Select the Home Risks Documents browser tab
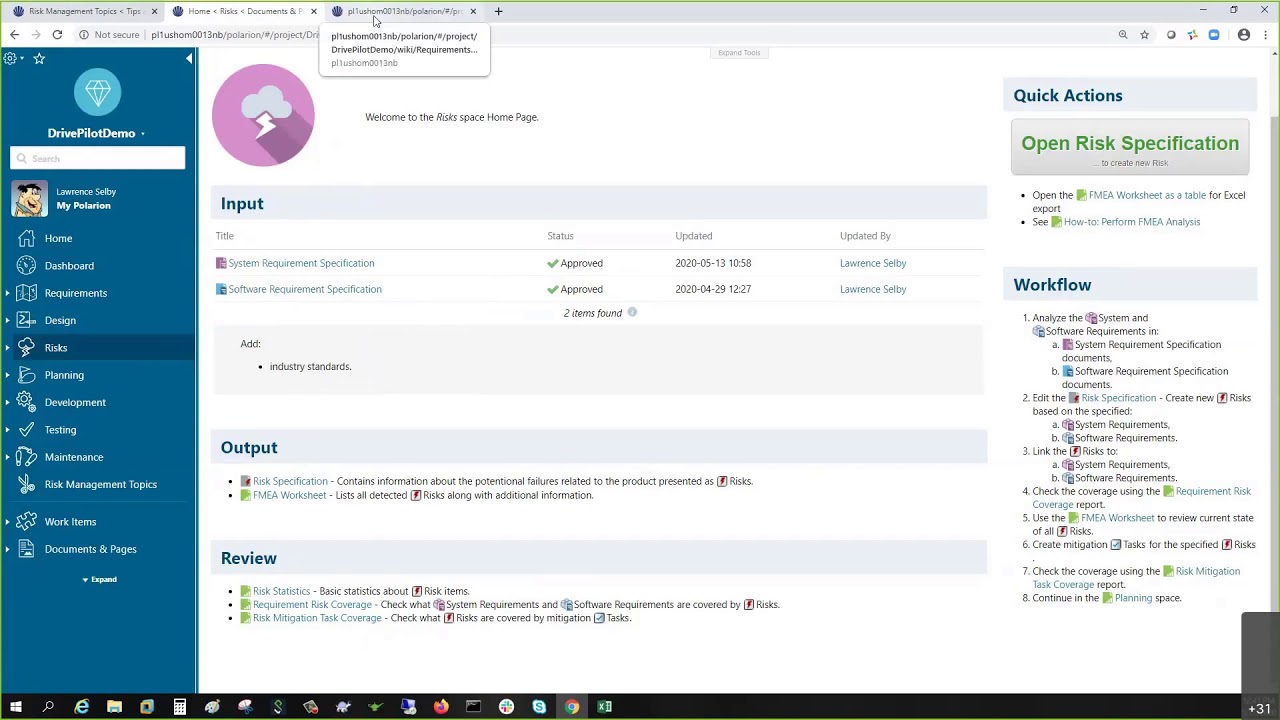The image size is (1280, 720). click(x=245, y=11)
